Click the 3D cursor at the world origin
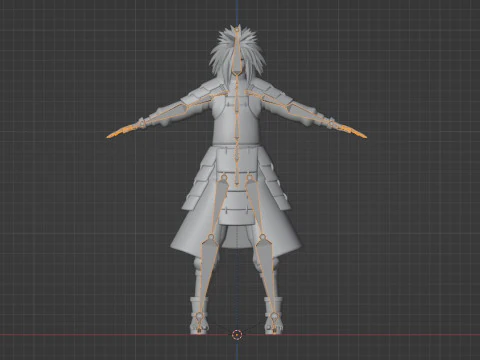480x360 pixels. [x=236, y=334]
